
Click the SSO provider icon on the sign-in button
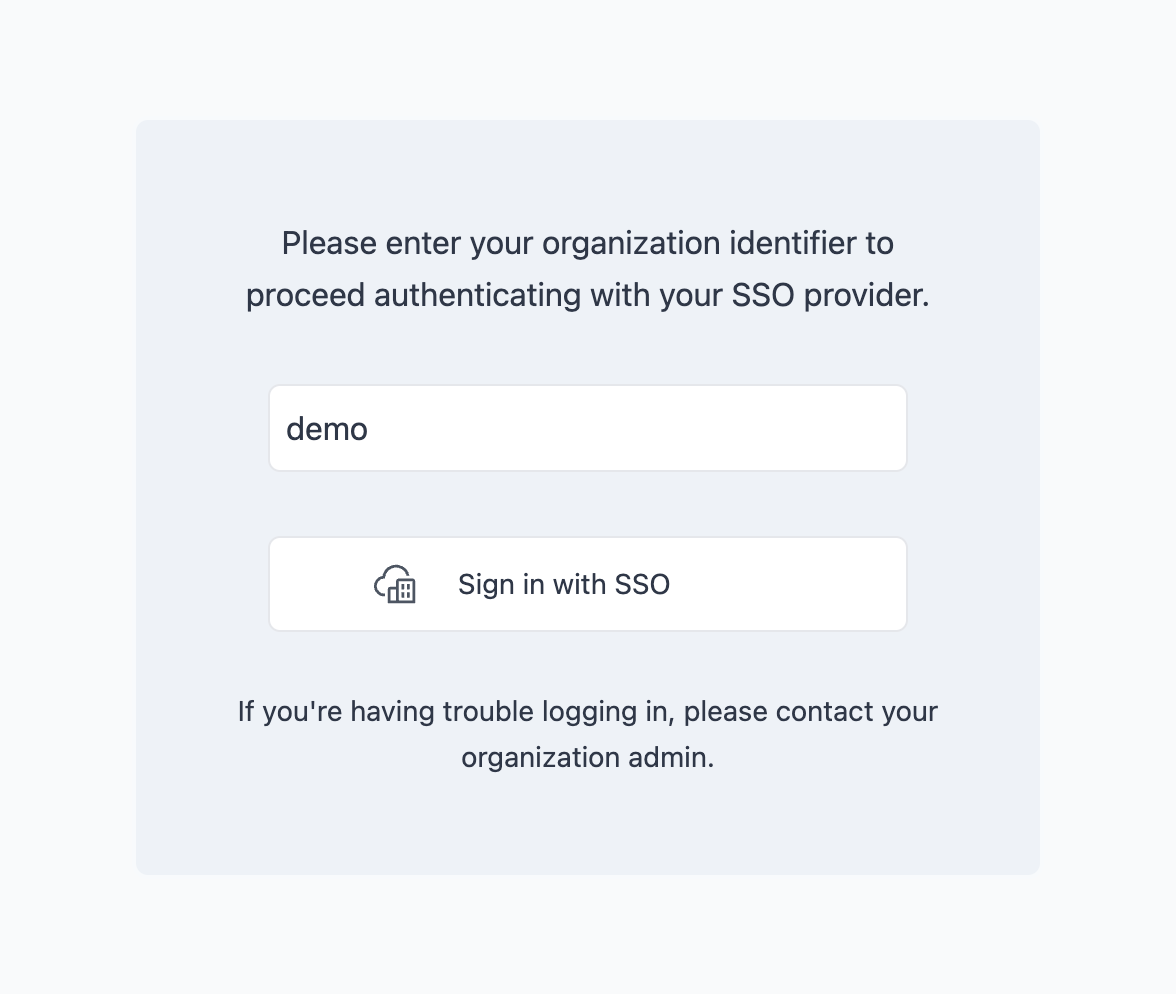coord(394,584)
